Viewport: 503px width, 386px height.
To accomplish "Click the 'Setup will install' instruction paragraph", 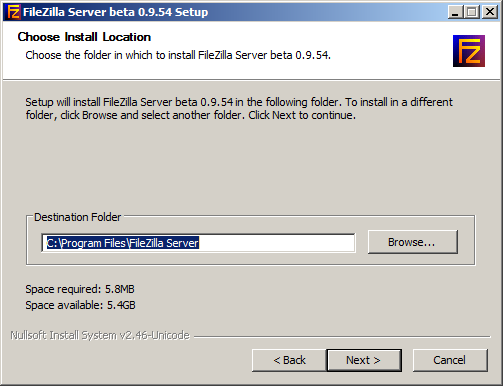I will (x=239, y=109).
